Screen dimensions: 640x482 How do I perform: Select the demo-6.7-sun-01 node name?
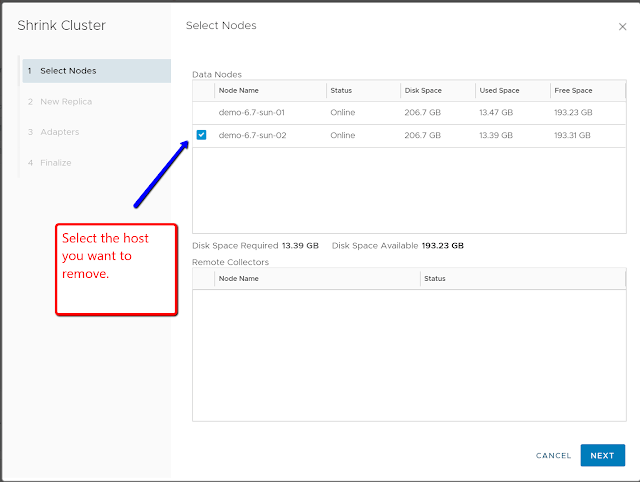pos(252,113)
